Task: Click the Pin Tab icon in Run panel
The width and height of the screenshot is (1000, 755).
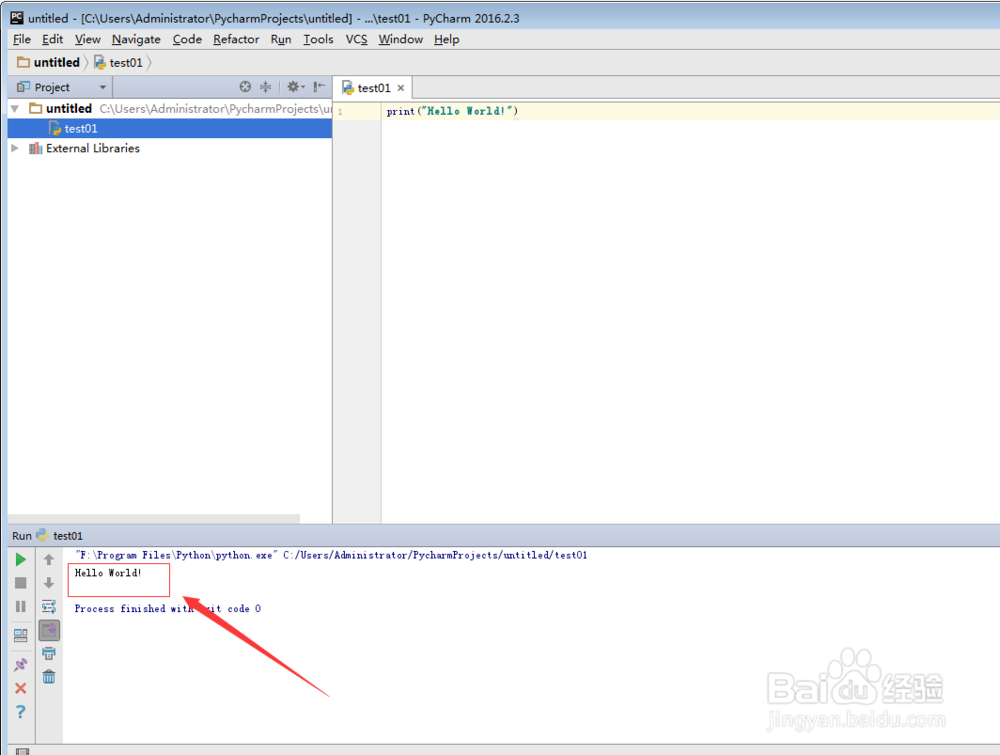Action: 20,664
